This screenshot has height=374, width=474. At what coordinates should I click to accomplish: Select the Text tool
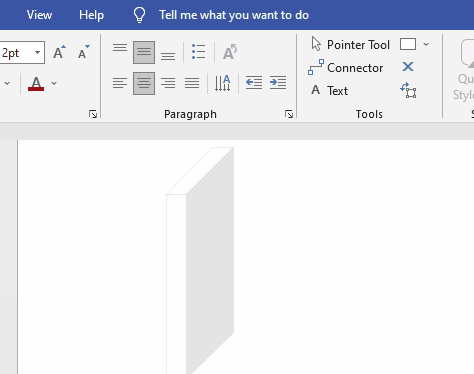coord(329,91)
